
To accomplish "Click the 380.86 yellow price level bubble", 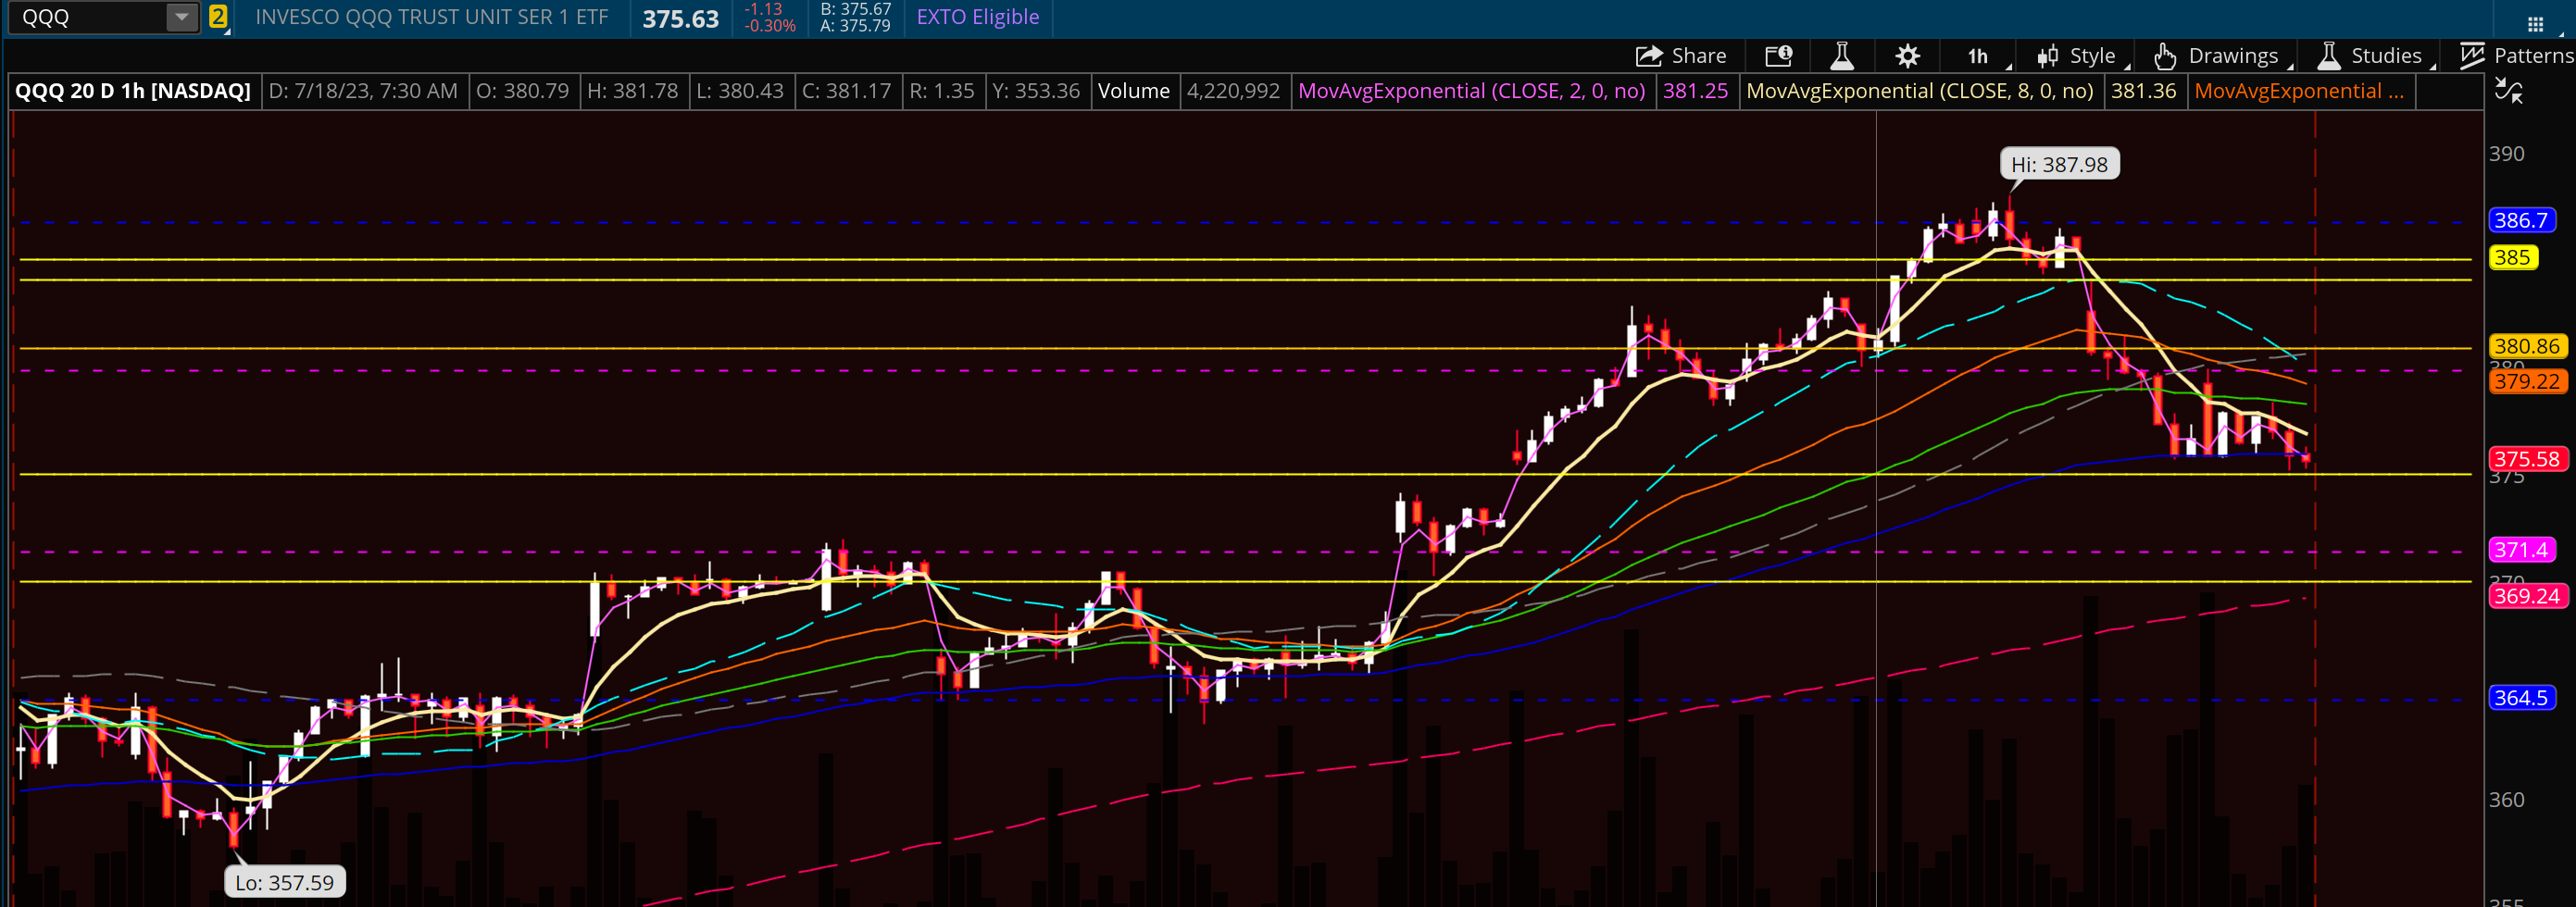I will click(2528, 346).
